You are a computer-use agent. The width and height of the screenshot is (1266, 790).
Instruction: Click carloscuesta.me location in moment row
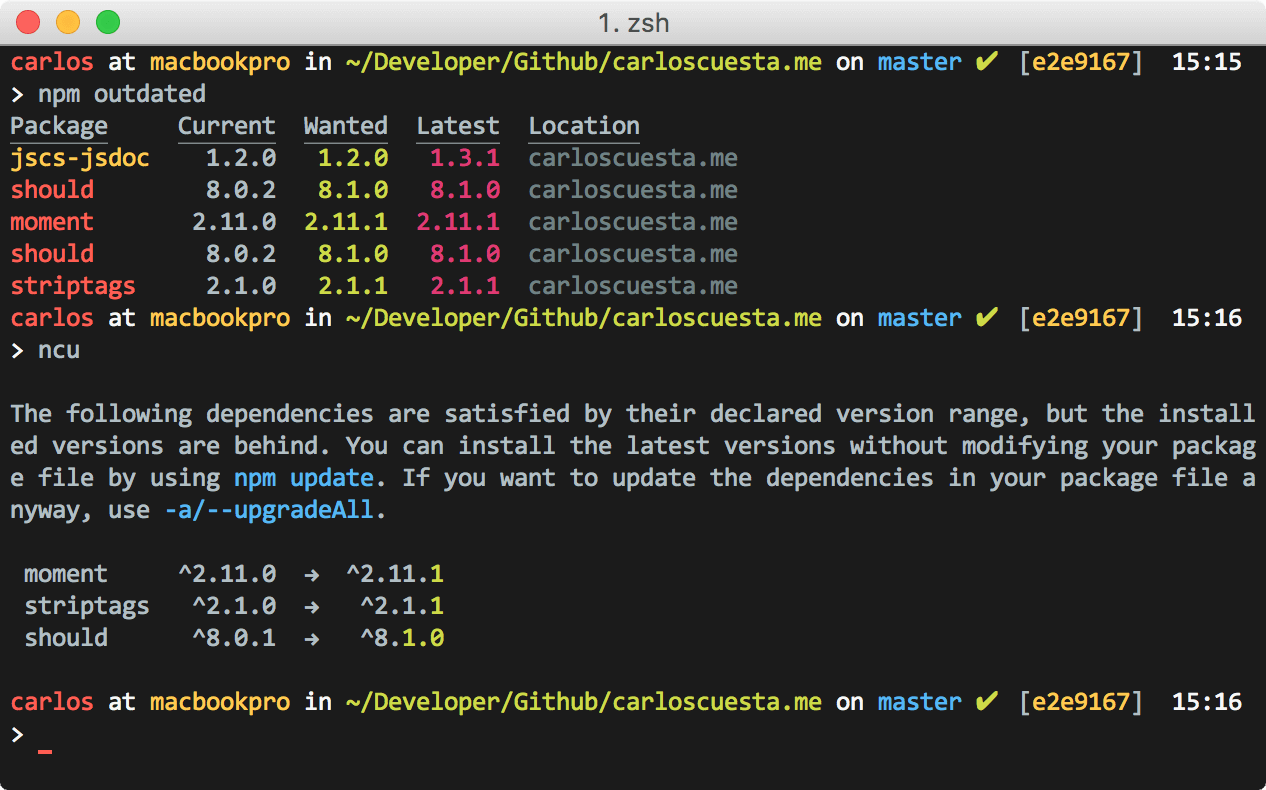633,222
